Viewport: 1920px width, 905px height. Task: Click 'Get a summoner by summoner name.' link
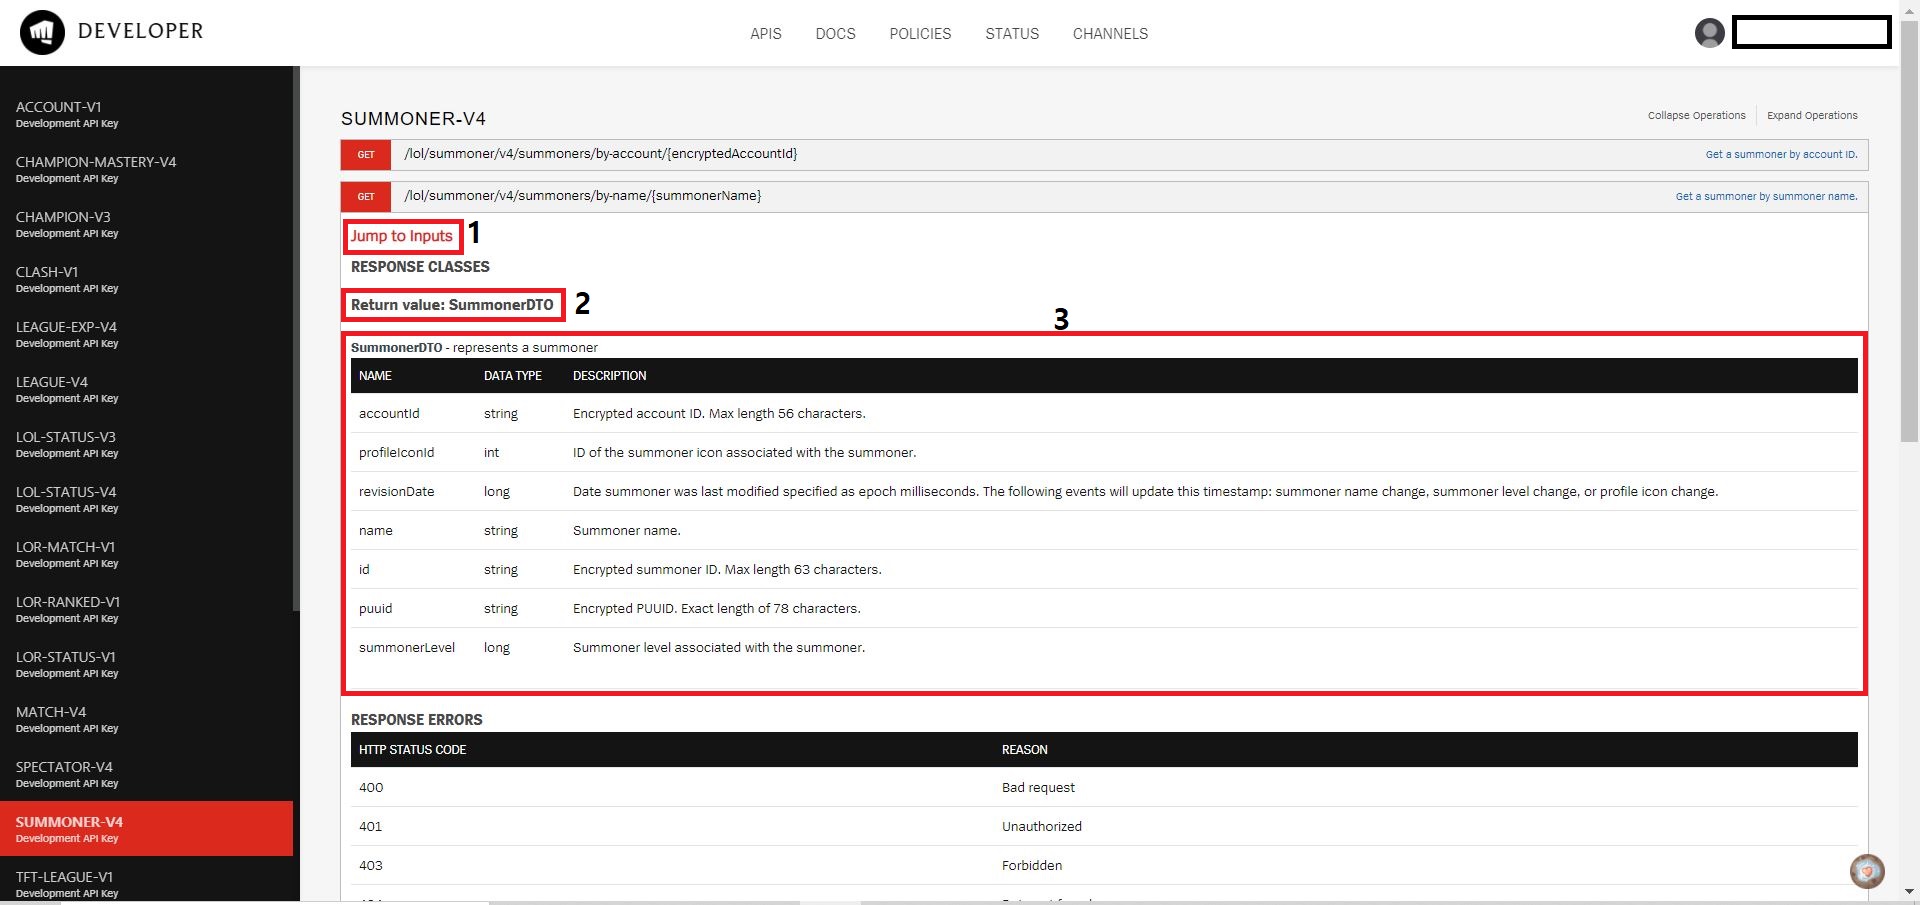click(1766, 196)
